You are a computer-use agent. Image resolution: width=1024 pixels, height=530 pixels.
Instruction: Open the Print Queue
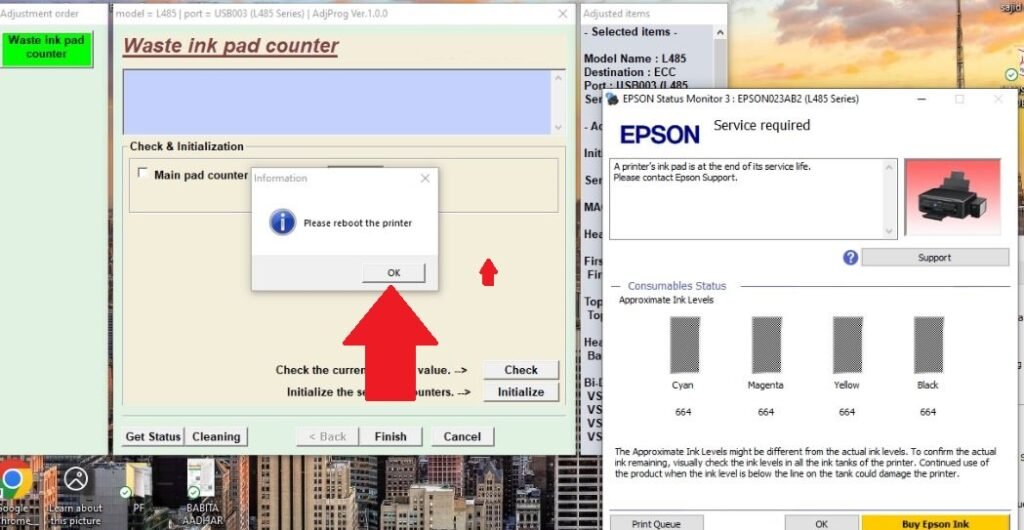pos(656,523)
